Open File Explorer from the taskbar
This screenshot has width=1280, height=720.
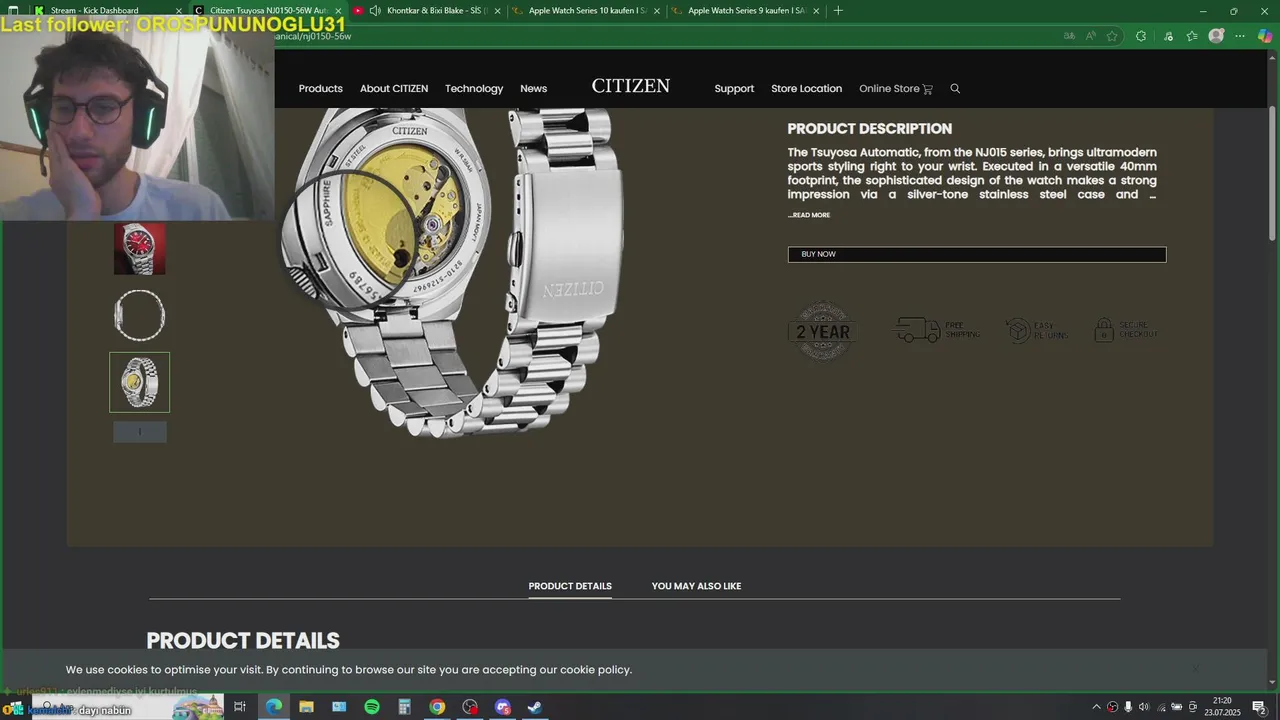pyautogui.click(x=306, y=707)
